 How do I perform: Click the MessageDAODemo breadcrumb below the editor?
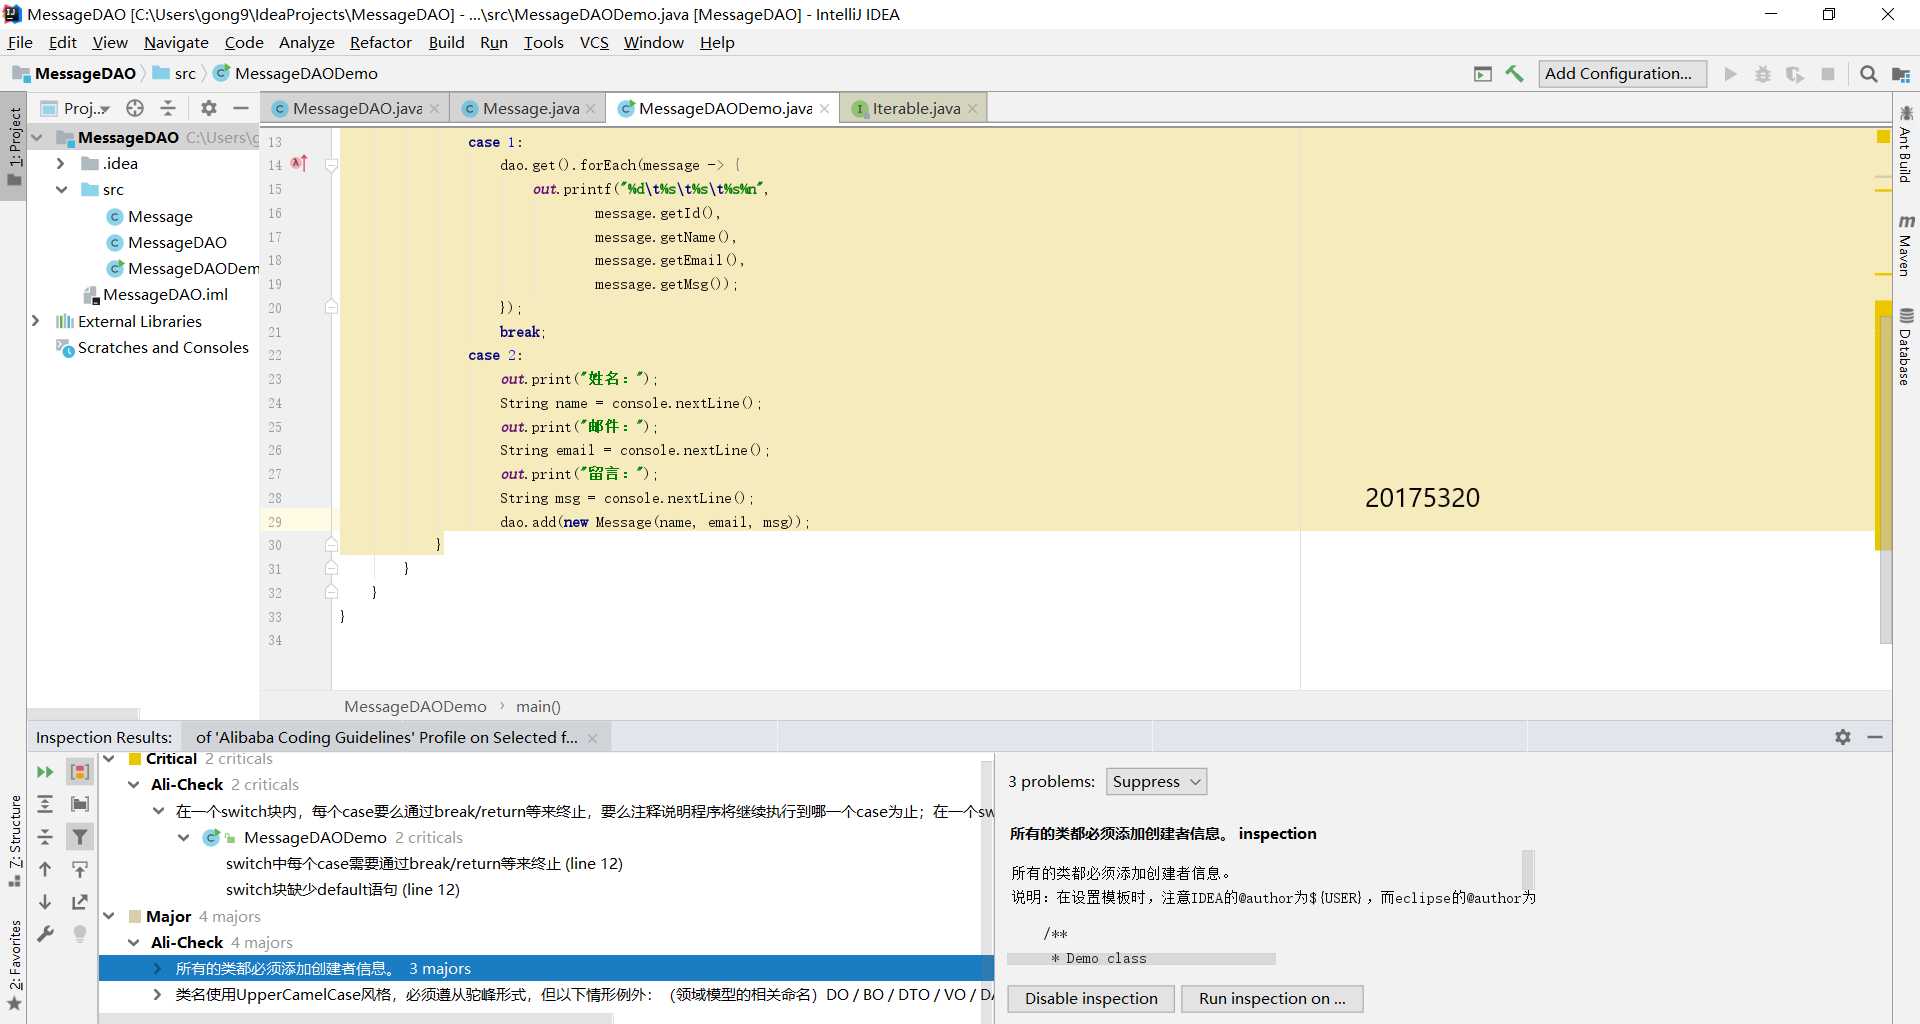(x=415, y=707)
